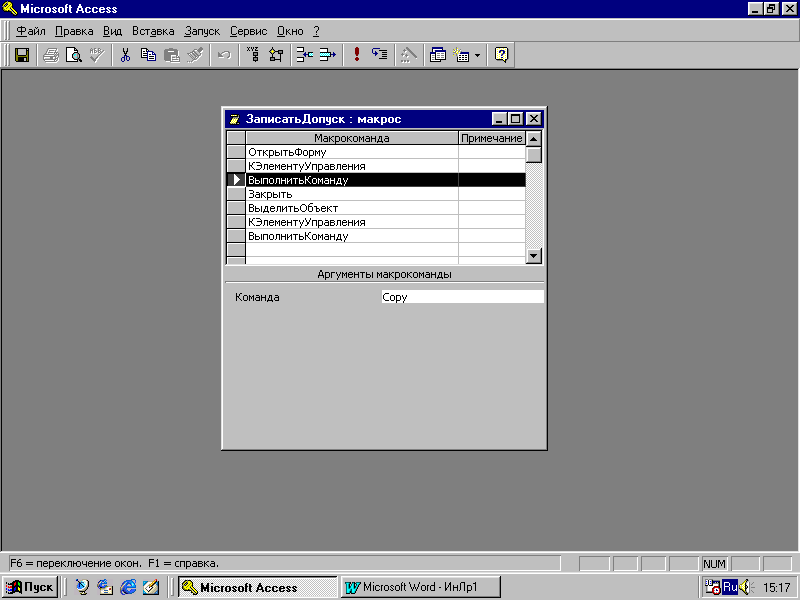Open the ? help menu
Image resolution: width=800 pixels, height=600 pixels.
(316, 31)
